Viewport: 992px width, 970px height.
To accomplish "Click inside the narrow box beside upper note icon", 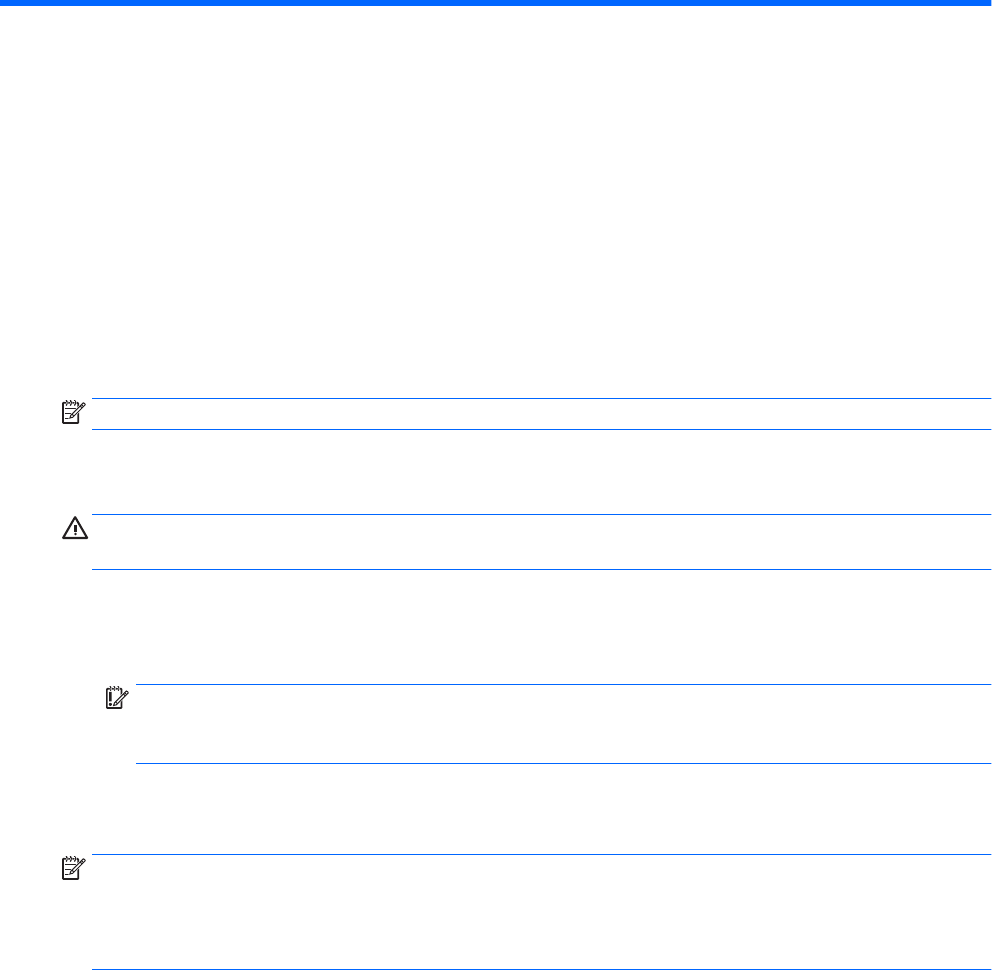I will [542, 414].
